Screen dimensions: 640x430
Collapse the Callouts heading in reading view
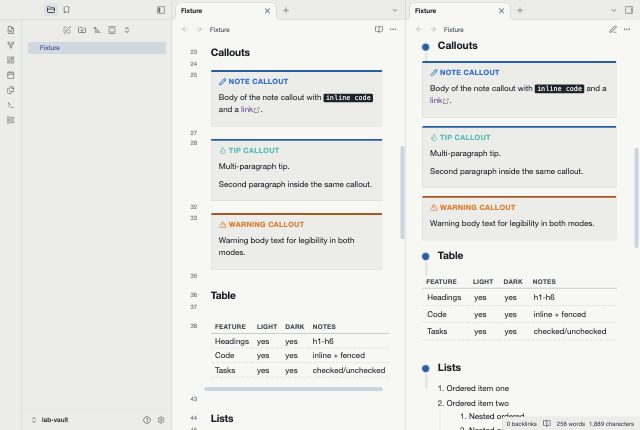click(425, 47)
